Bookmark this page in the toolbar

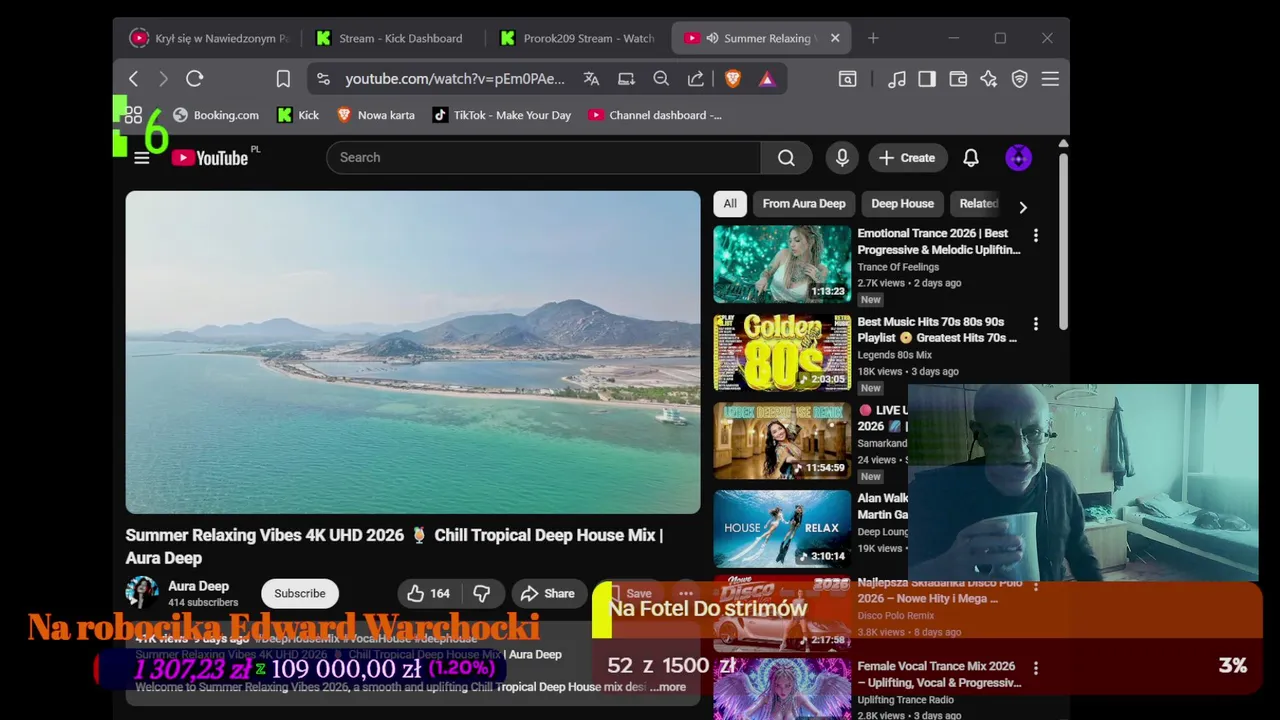[283, 79]
